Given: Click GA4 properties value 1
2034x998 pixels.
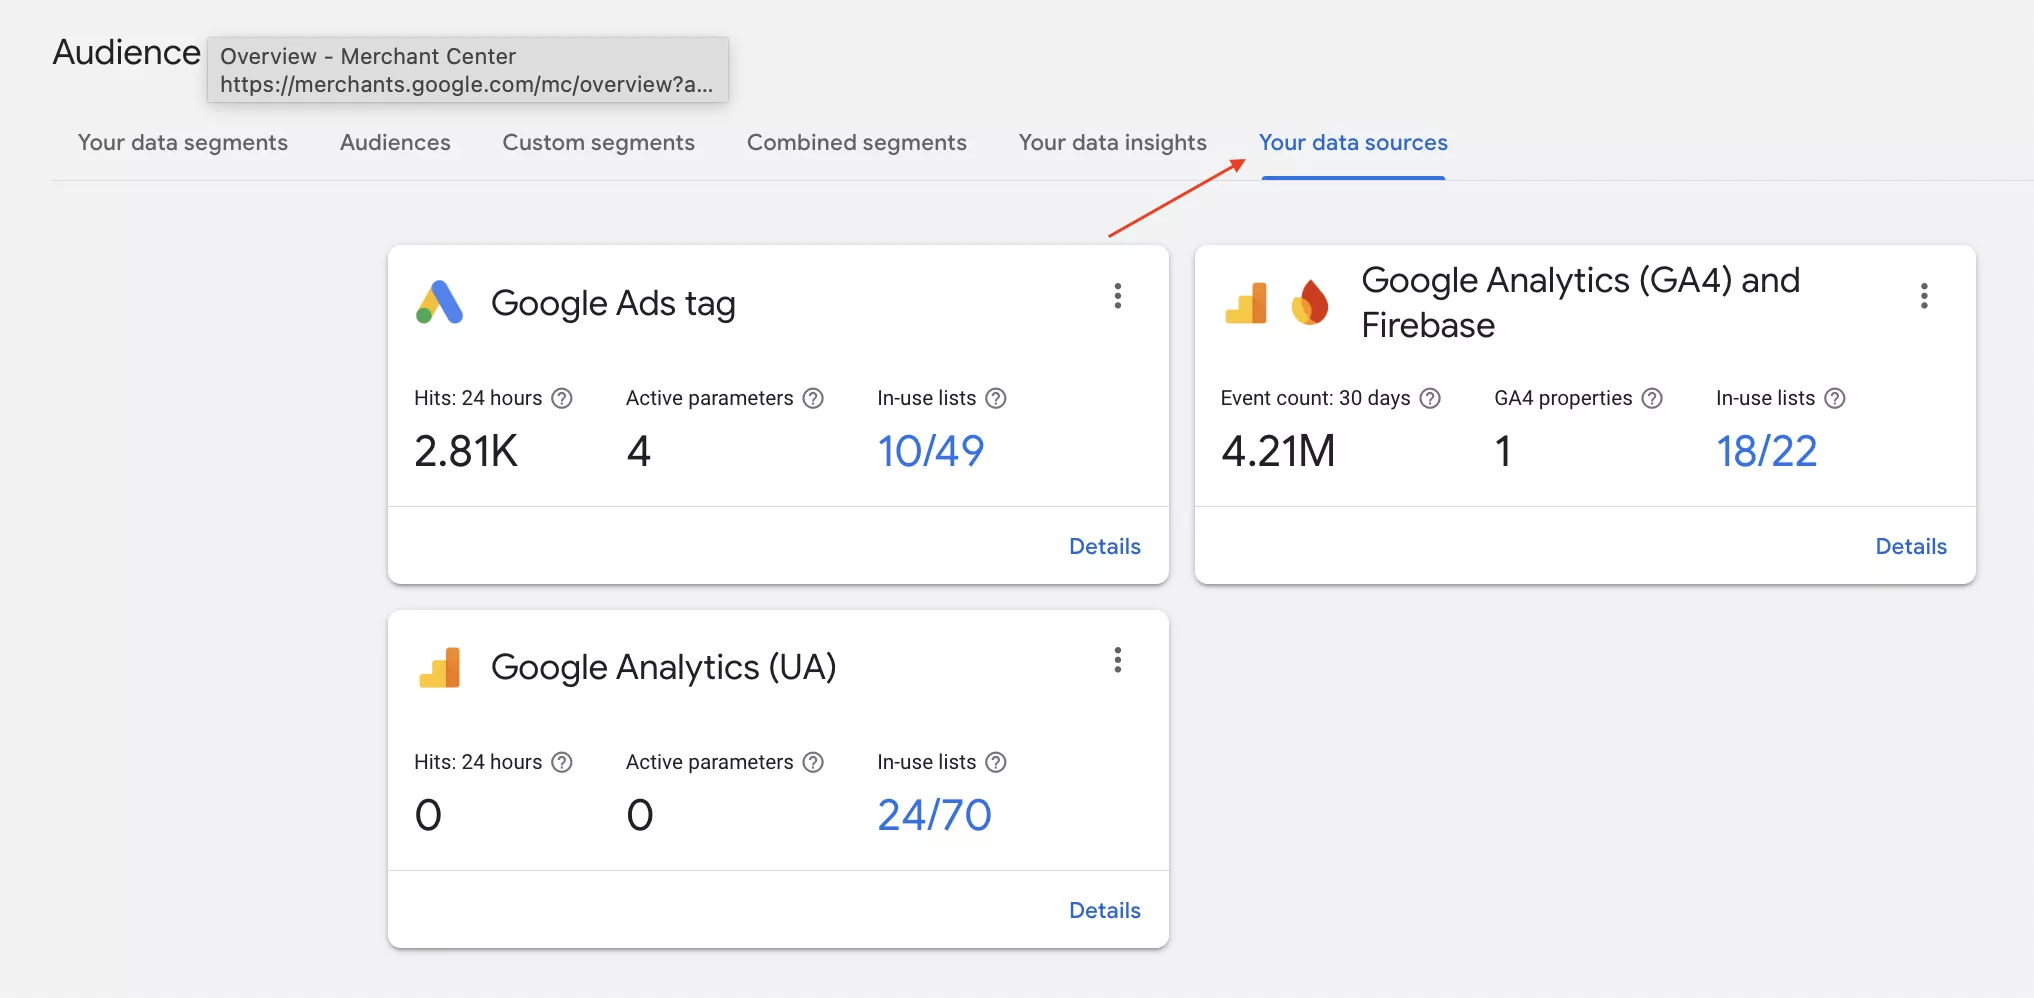Looking at the screenshot, I should 1503,451.
